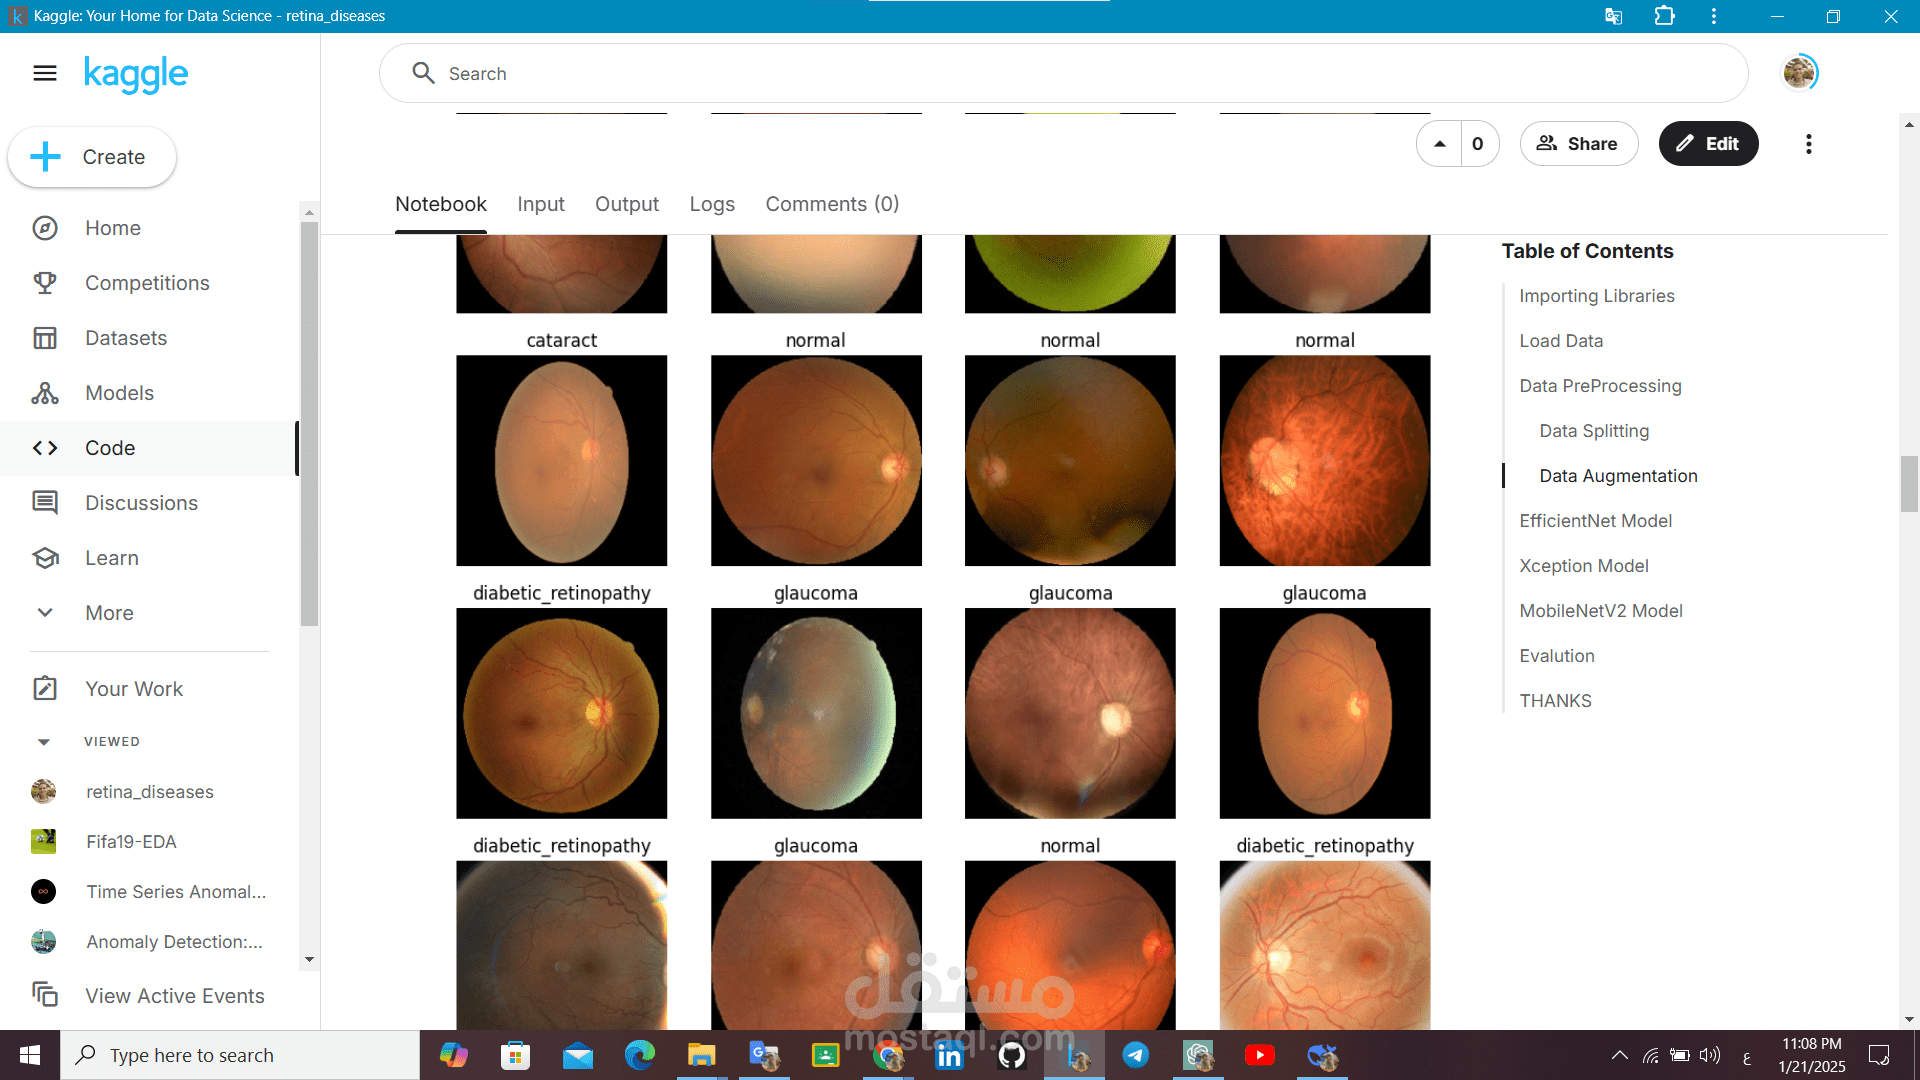Viewport: 1920px width, 1080px height.
Task: Open the Models sidebar icon
Action: (45, 393)
